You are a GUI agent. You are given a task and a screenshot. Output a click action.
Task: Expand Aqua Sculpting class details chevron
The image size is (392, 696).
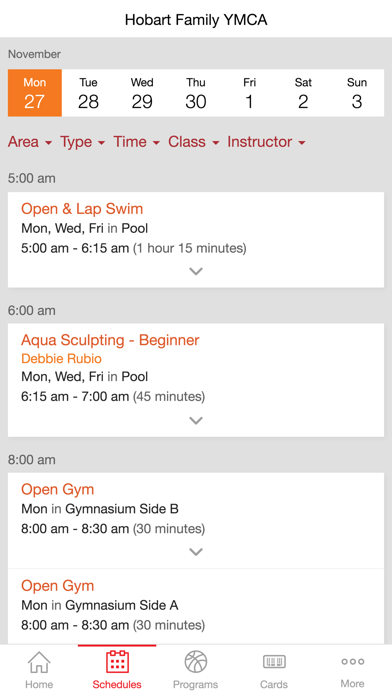pyautogui.click(x=196, y=420)
